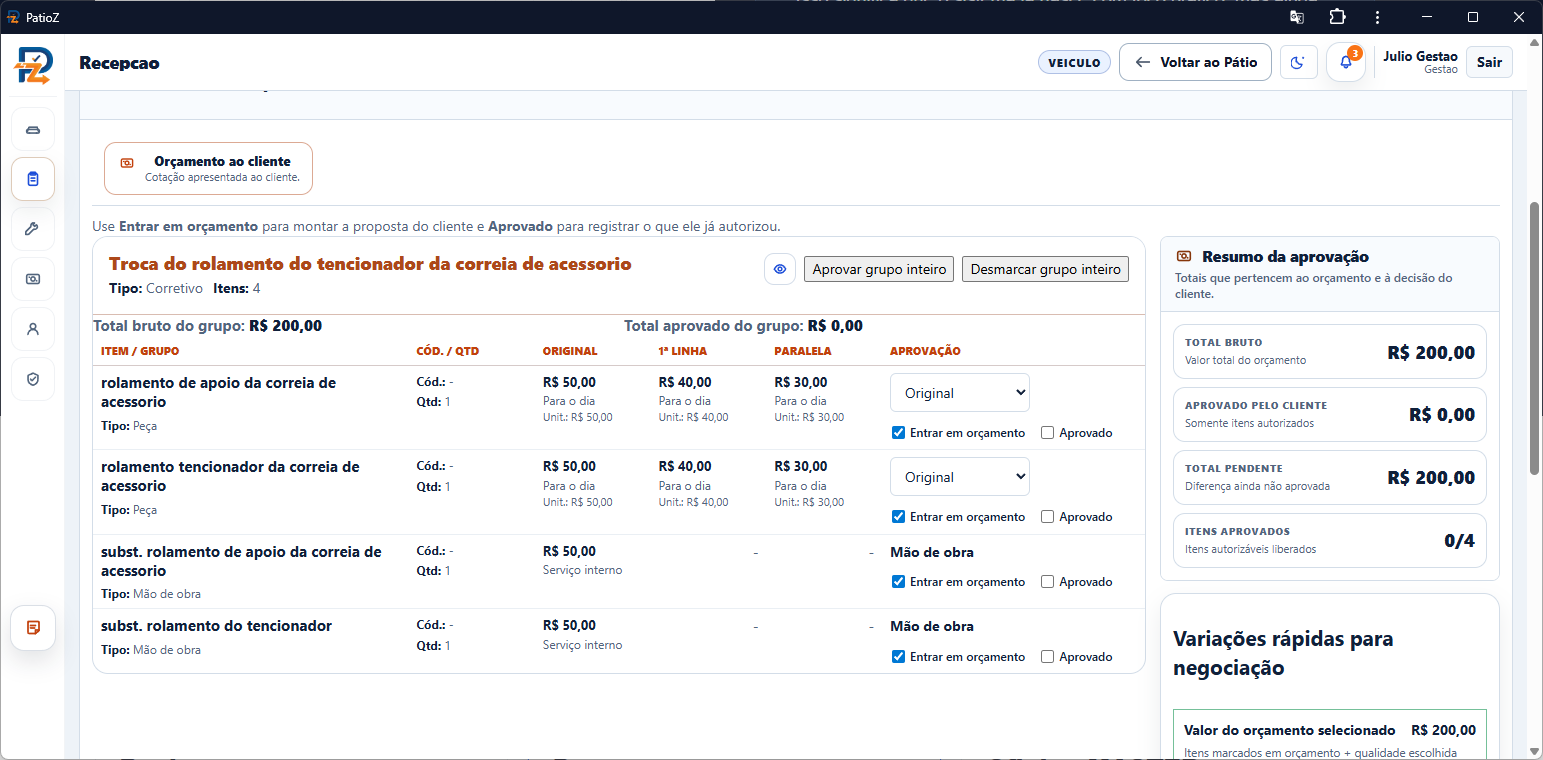
Task: Click the Aprovado pelo cliente summary card
Action: click(1330, 414)
